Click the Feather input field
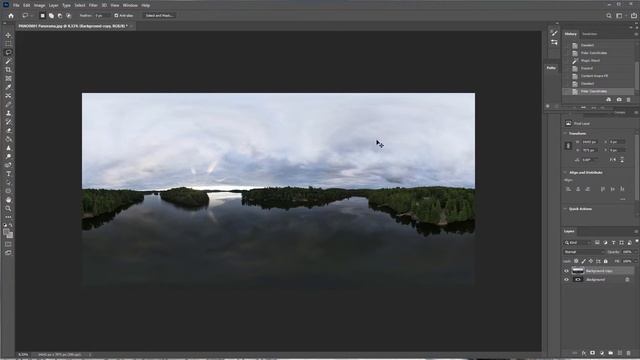Image resolution: width=640 pixels, height=360 pixels. click(102, 16)
